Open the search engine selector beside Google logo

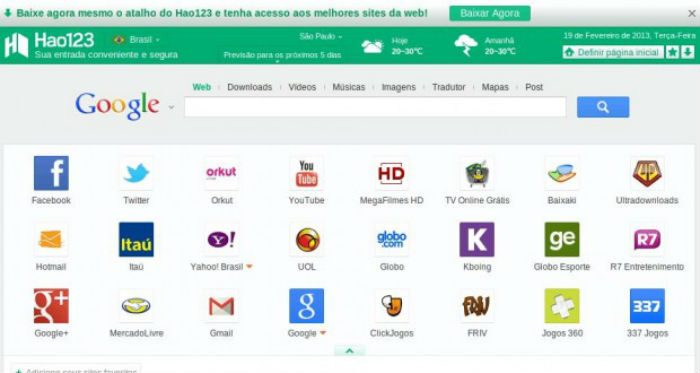tap(171, 107)
